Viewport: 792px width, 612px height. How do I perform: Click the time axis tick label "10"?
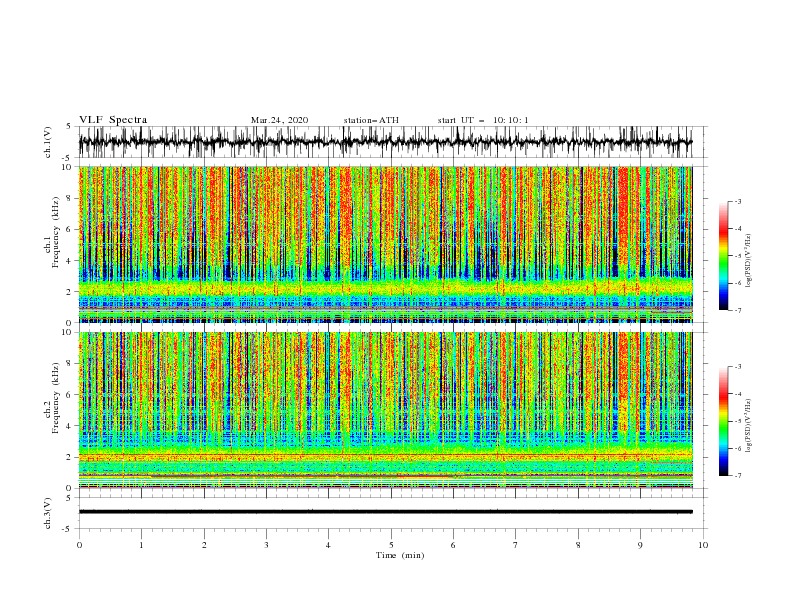[x=703, y=545]
